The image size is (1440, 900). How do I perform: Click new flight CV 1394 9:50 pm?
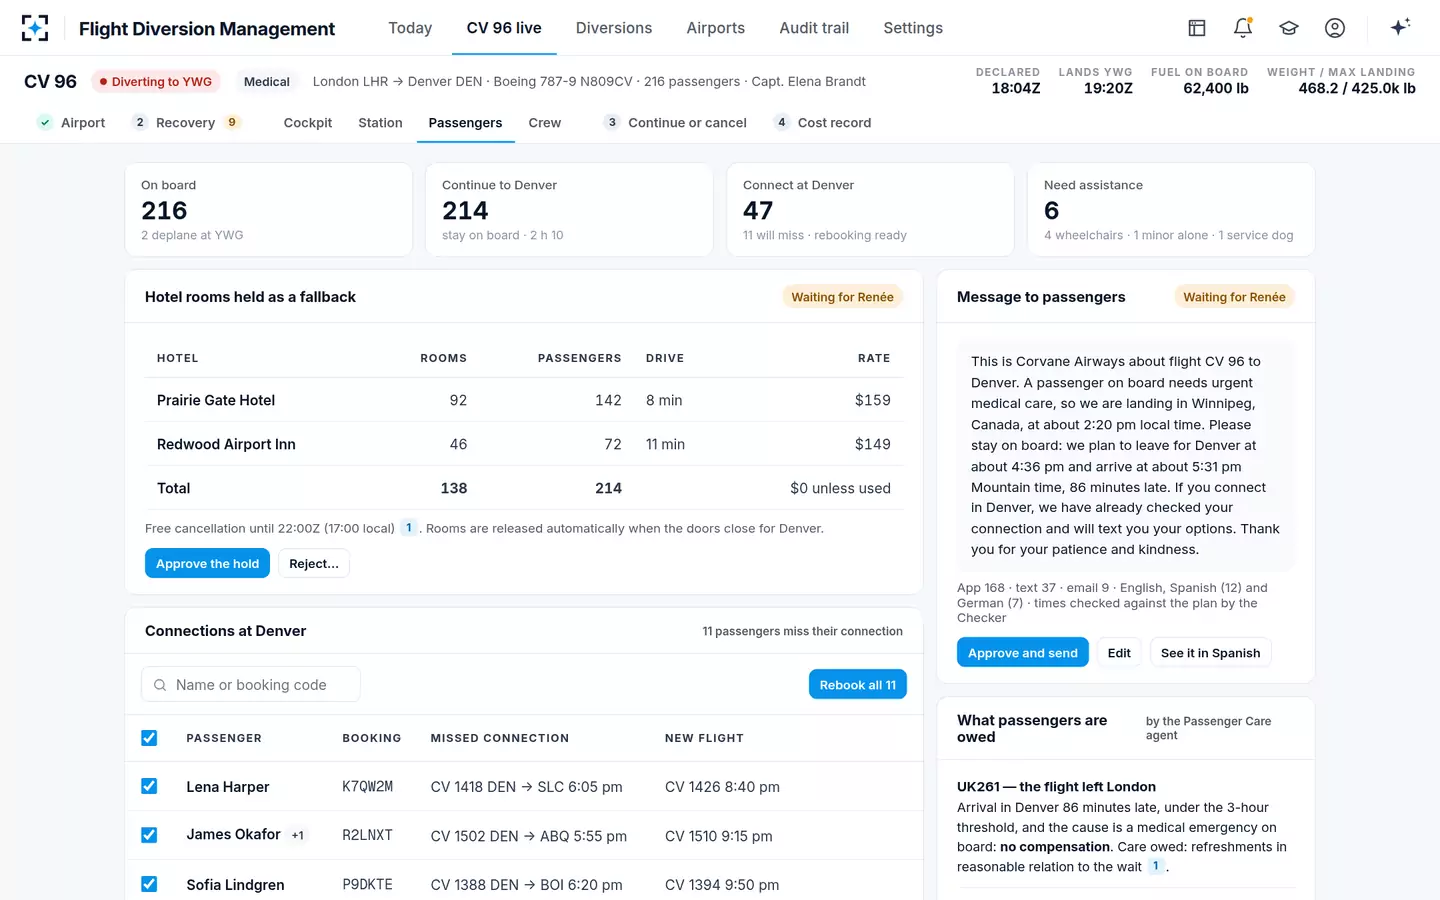pyautogui.click(x=722, y=885)
